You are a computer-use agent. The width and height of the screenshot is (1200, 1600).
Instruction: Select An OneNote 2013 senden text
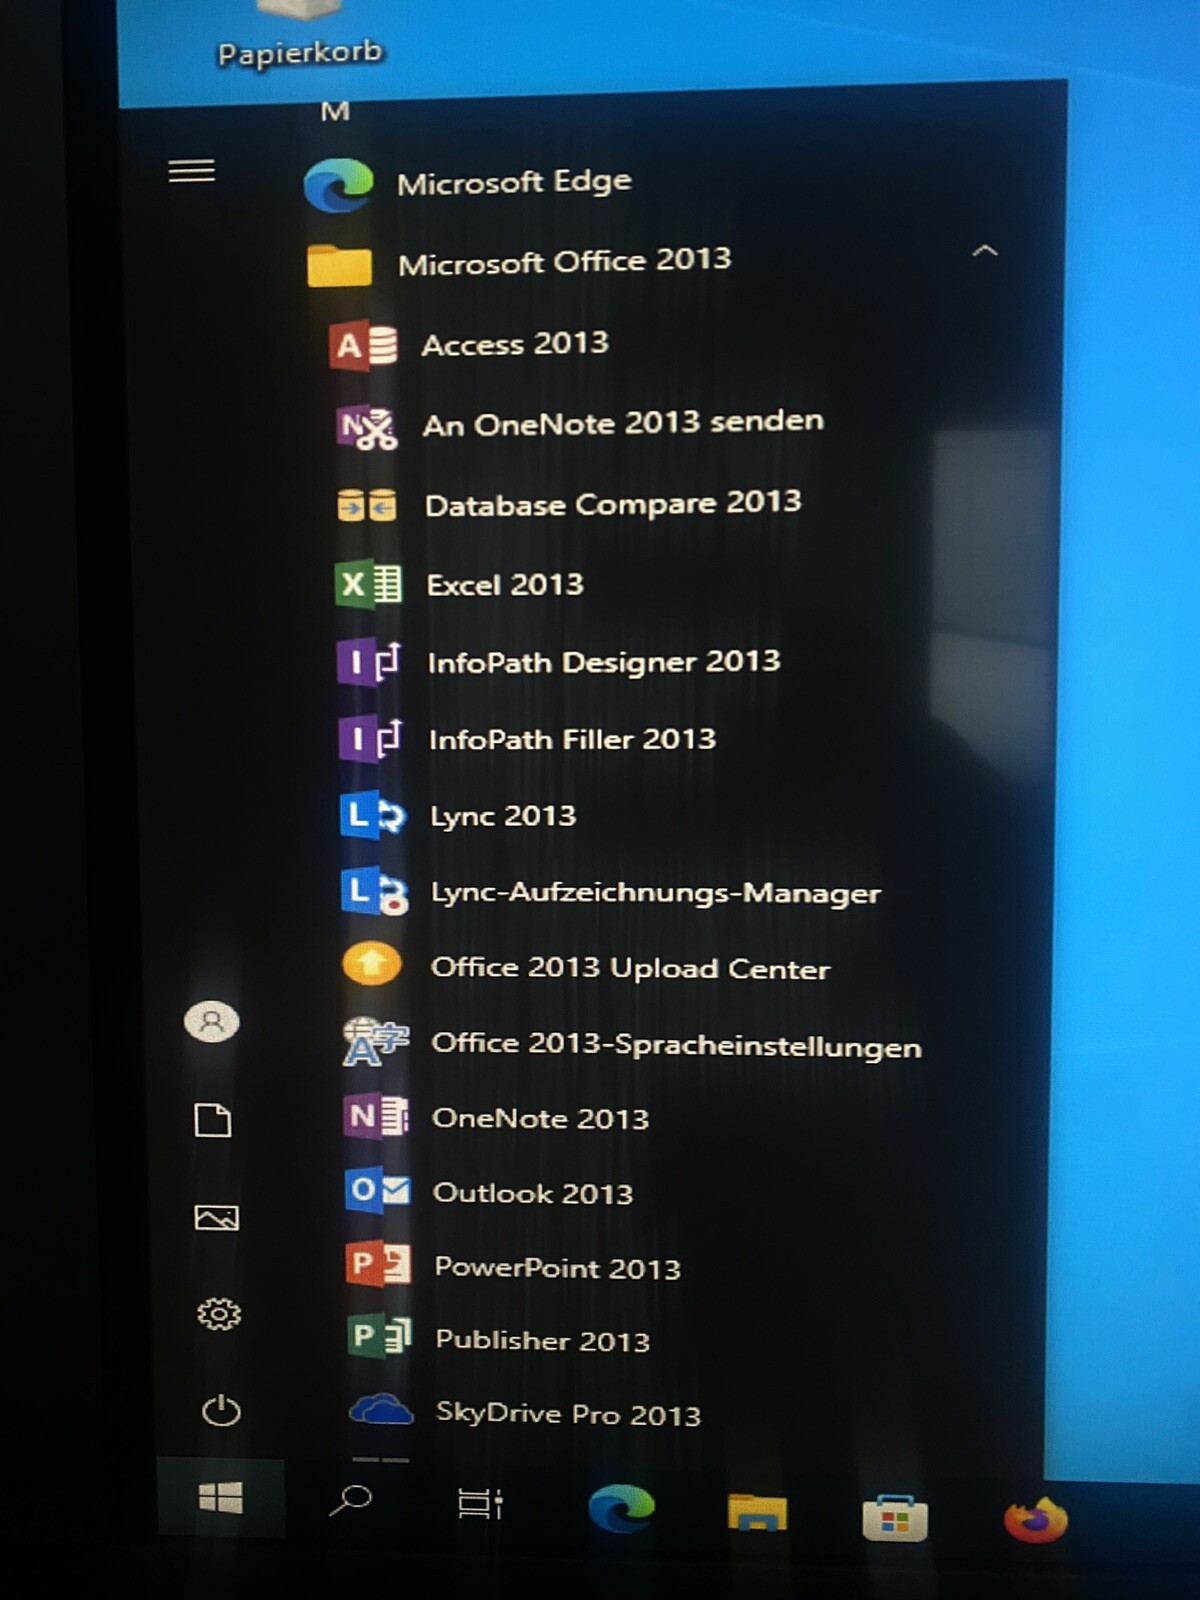pyautogui.click(x=623, y=424)
